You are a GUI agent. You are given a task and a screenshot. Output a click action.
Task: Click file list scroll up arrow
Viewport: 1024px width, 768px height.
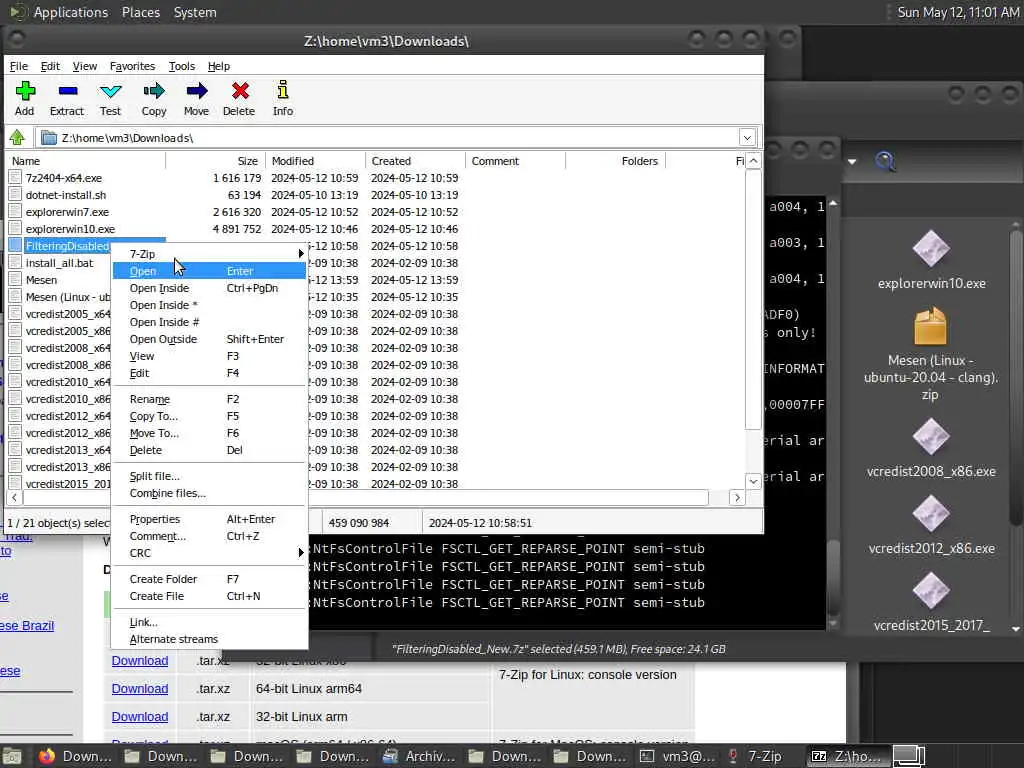click(x=753, y=161)
